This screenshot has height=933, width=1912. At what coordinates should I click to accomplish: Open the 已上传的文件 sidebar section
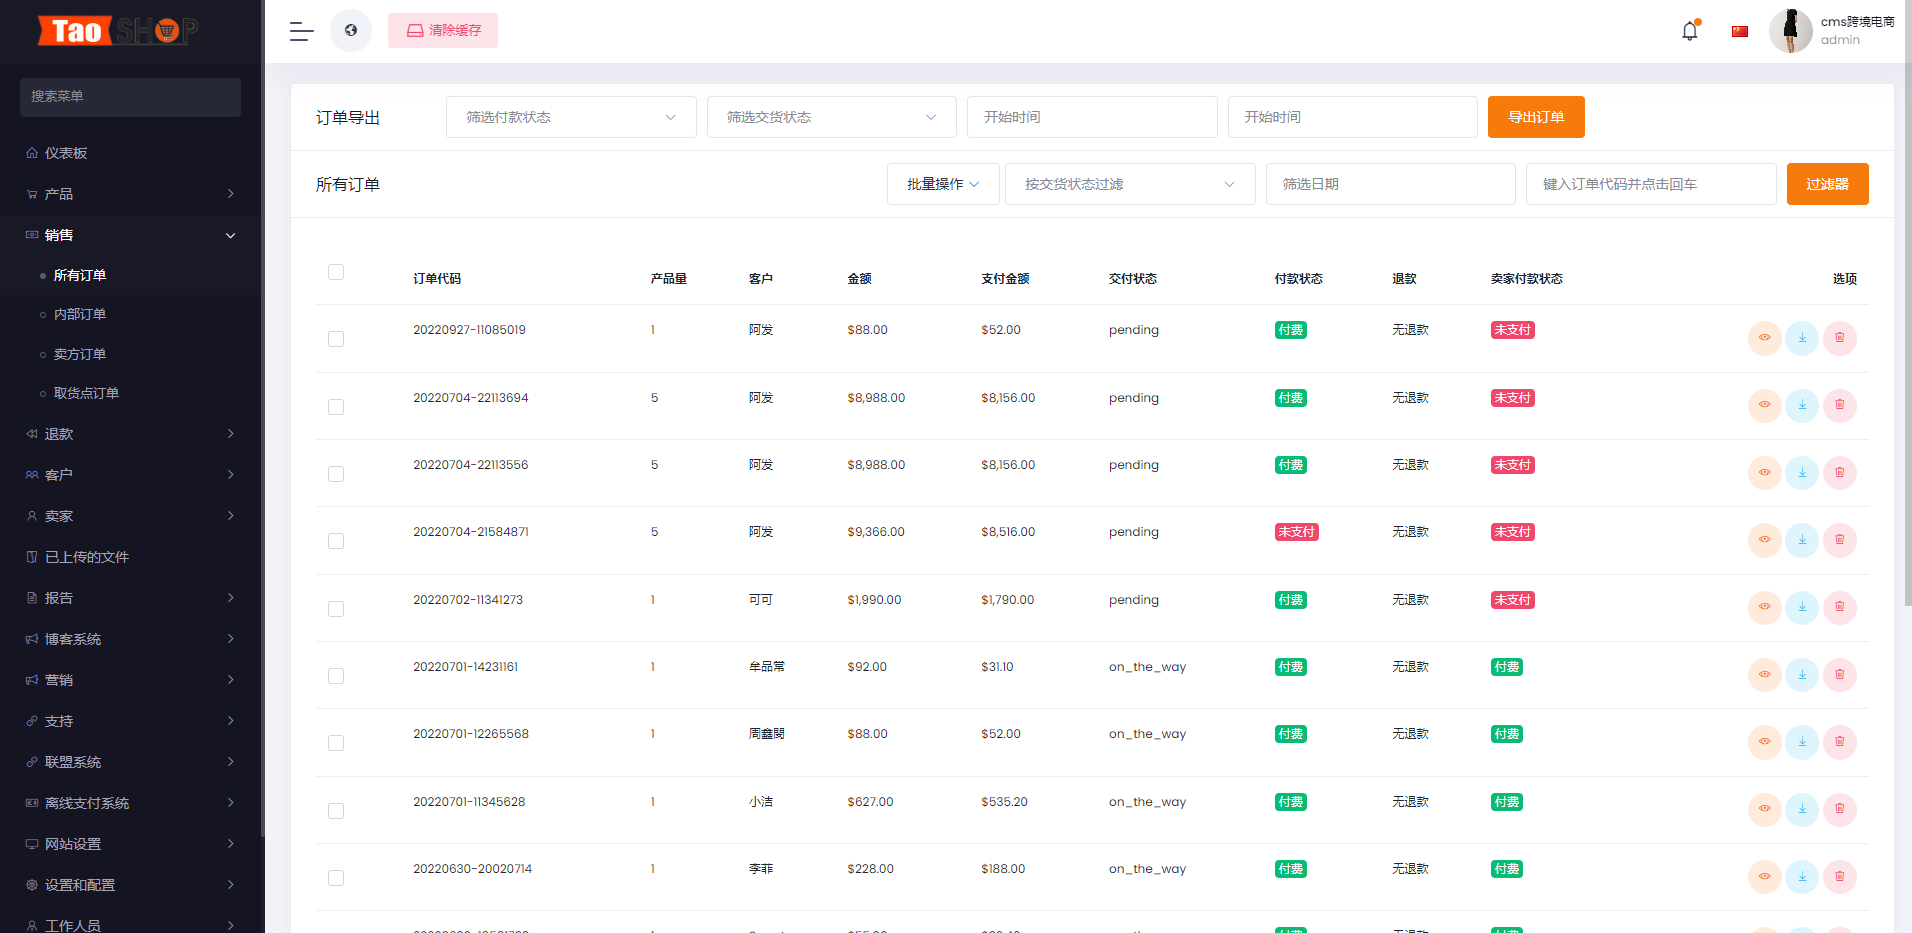coord(88,556)
